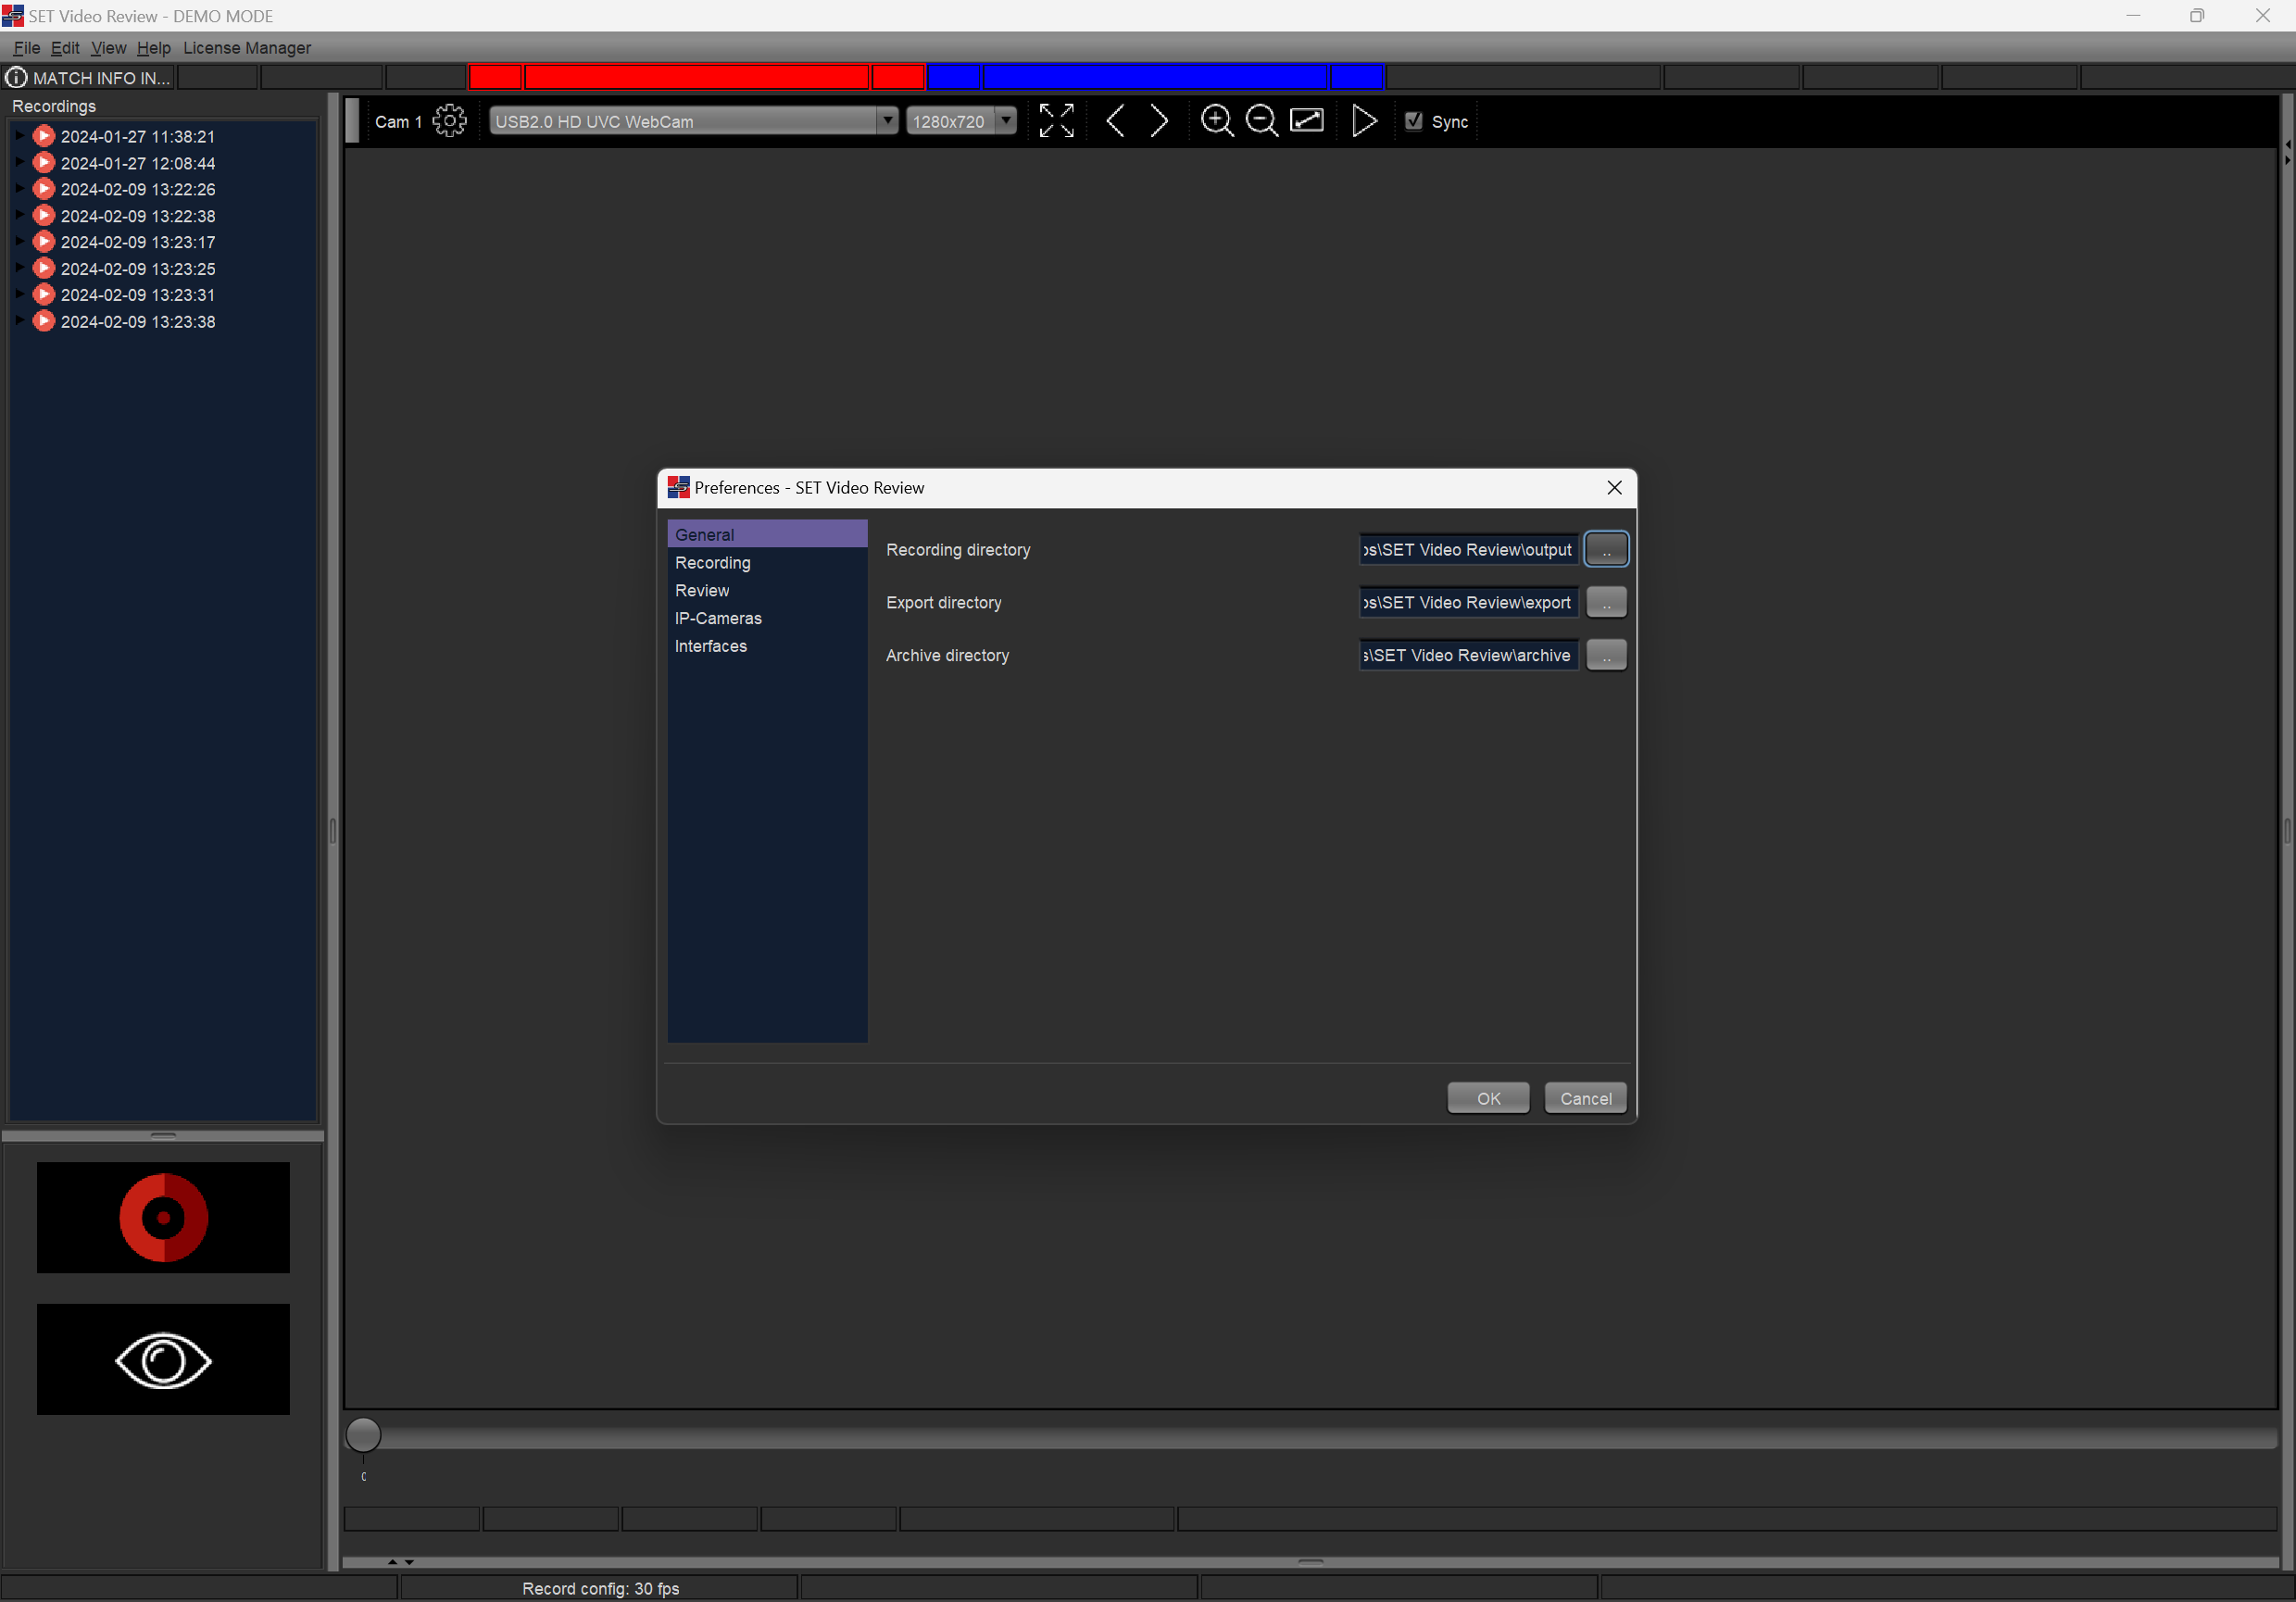Screen dimensions: 2296x1602
Task: Click the previous frame left arrow
Action: click(1115, 121)
